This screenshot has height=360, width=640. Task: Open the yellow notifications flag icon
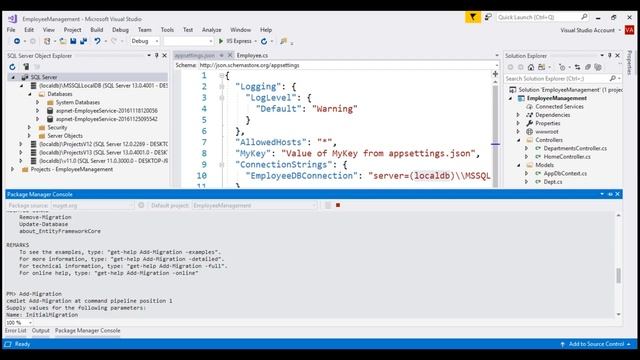(473, 17)
